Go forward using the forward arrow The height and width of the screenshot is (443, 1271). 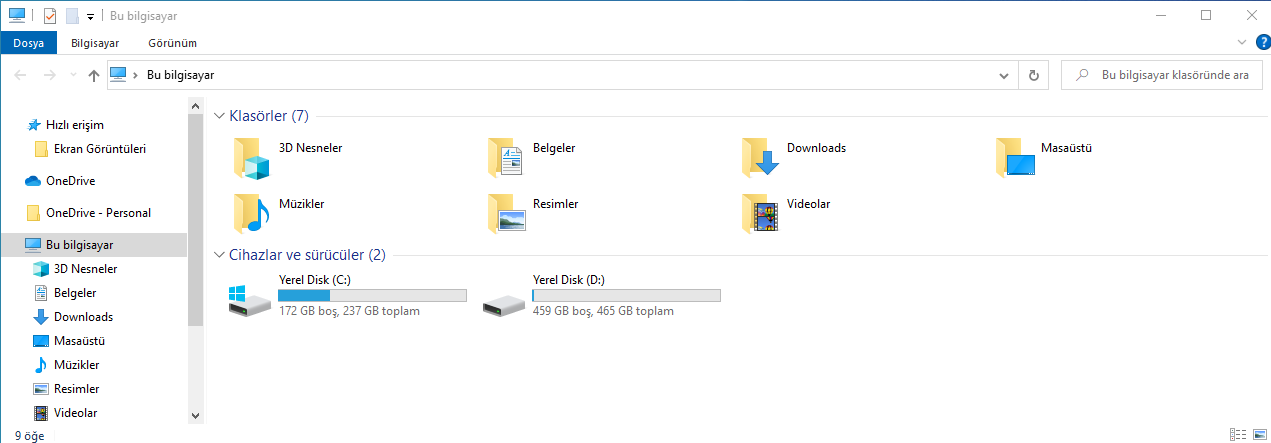coord(50,75)
